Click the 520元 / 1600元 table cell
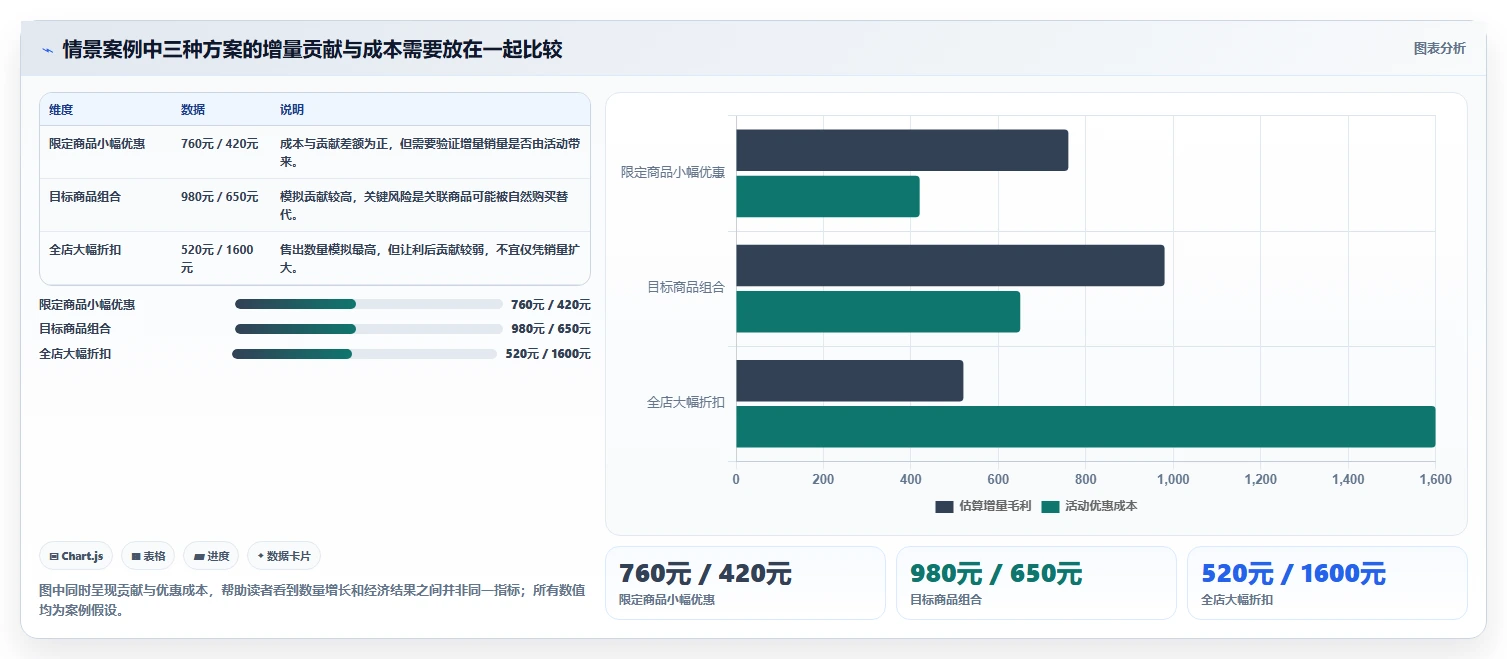Image resolution: width=1507 pixels, height=659 pixels. [x=218, y=259]
